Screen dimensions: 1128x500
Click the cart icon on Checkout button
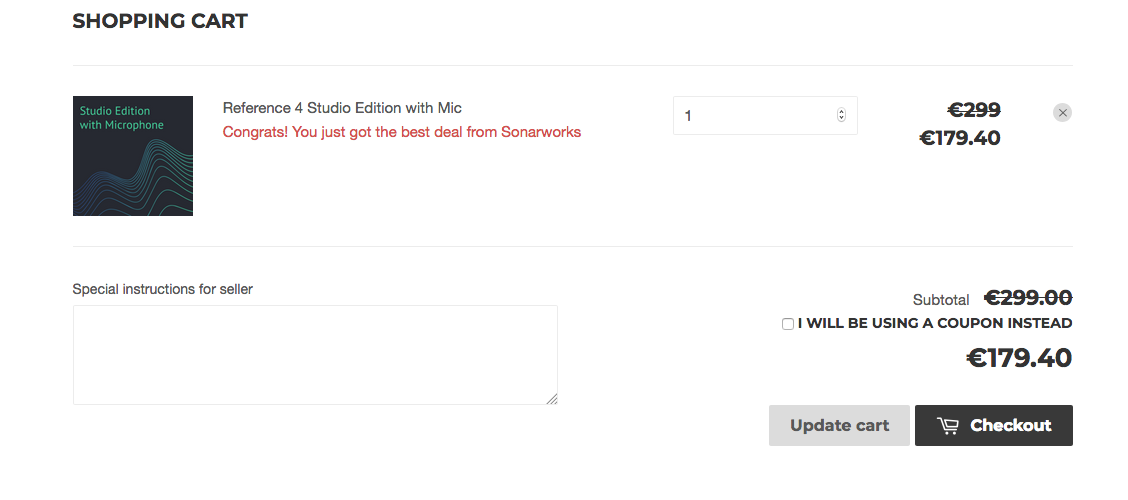click(947, 426)
